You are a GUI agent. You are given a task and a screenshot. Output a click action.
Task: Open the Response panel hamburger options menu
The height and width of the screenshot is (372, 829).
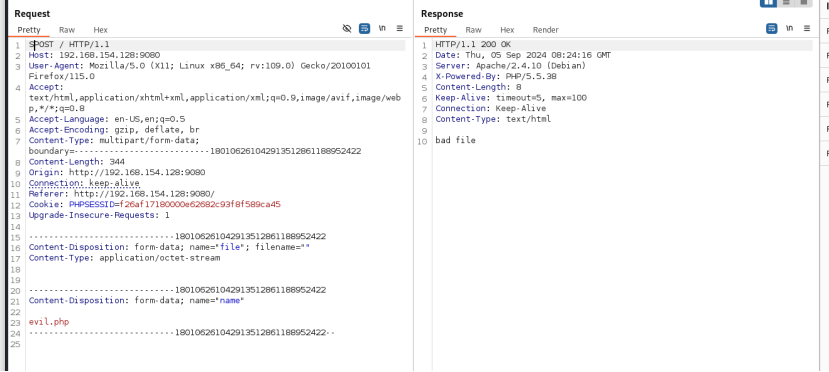click(x=807, y=29)
